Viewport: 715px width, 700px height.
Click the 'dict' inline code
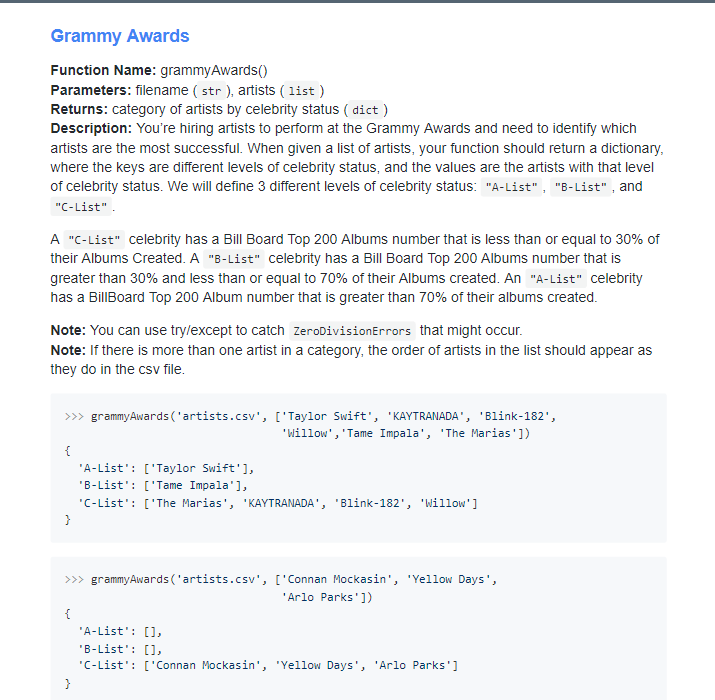coord(365,110)
